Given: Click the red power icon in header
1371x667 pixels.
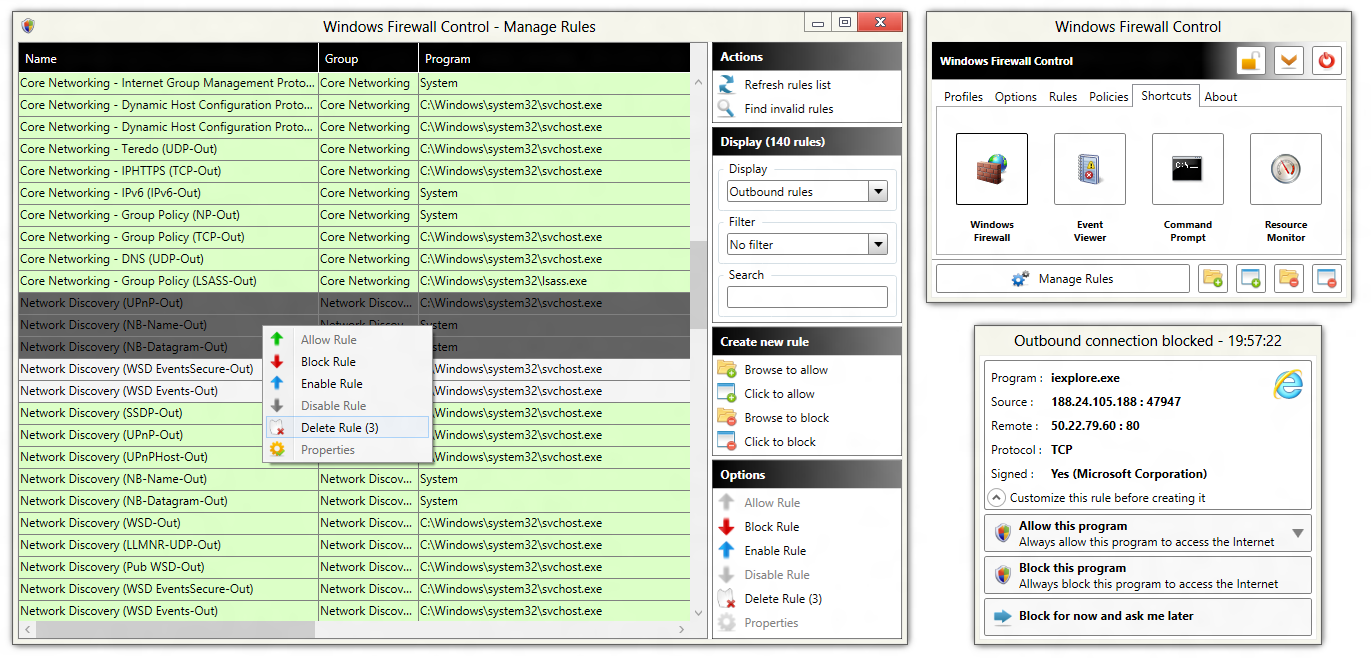Looking at the screenshot, I should click(x=1327, y=61).
